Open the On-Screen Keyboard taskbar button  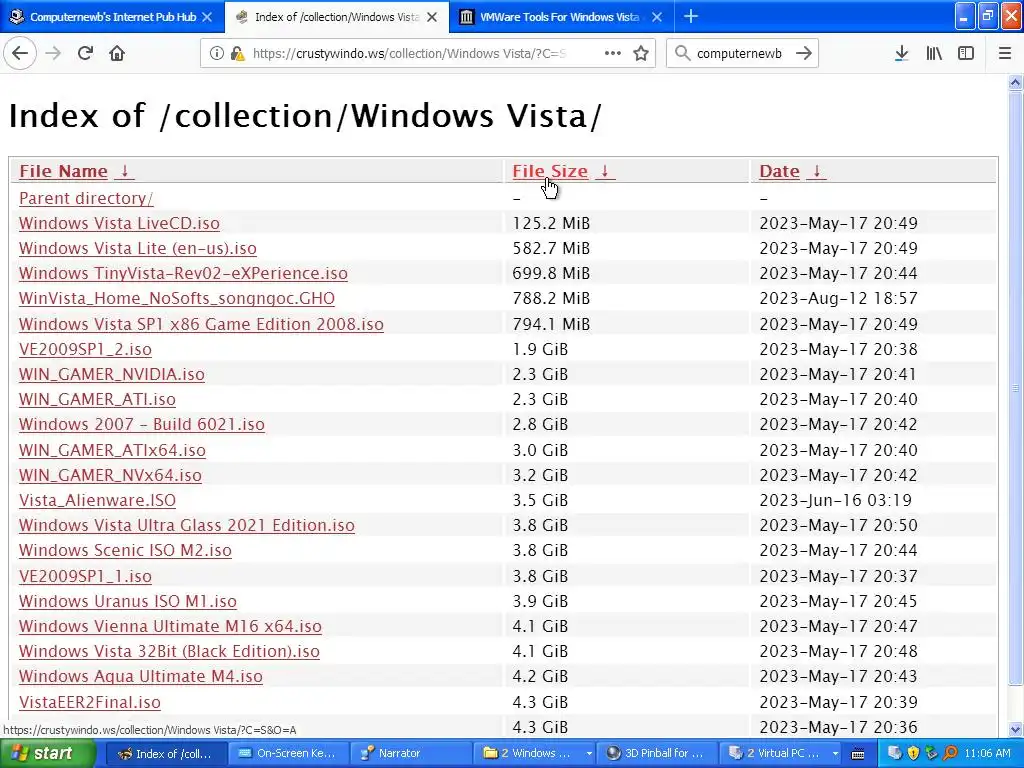pyautogui.click(x=287, y=754)
